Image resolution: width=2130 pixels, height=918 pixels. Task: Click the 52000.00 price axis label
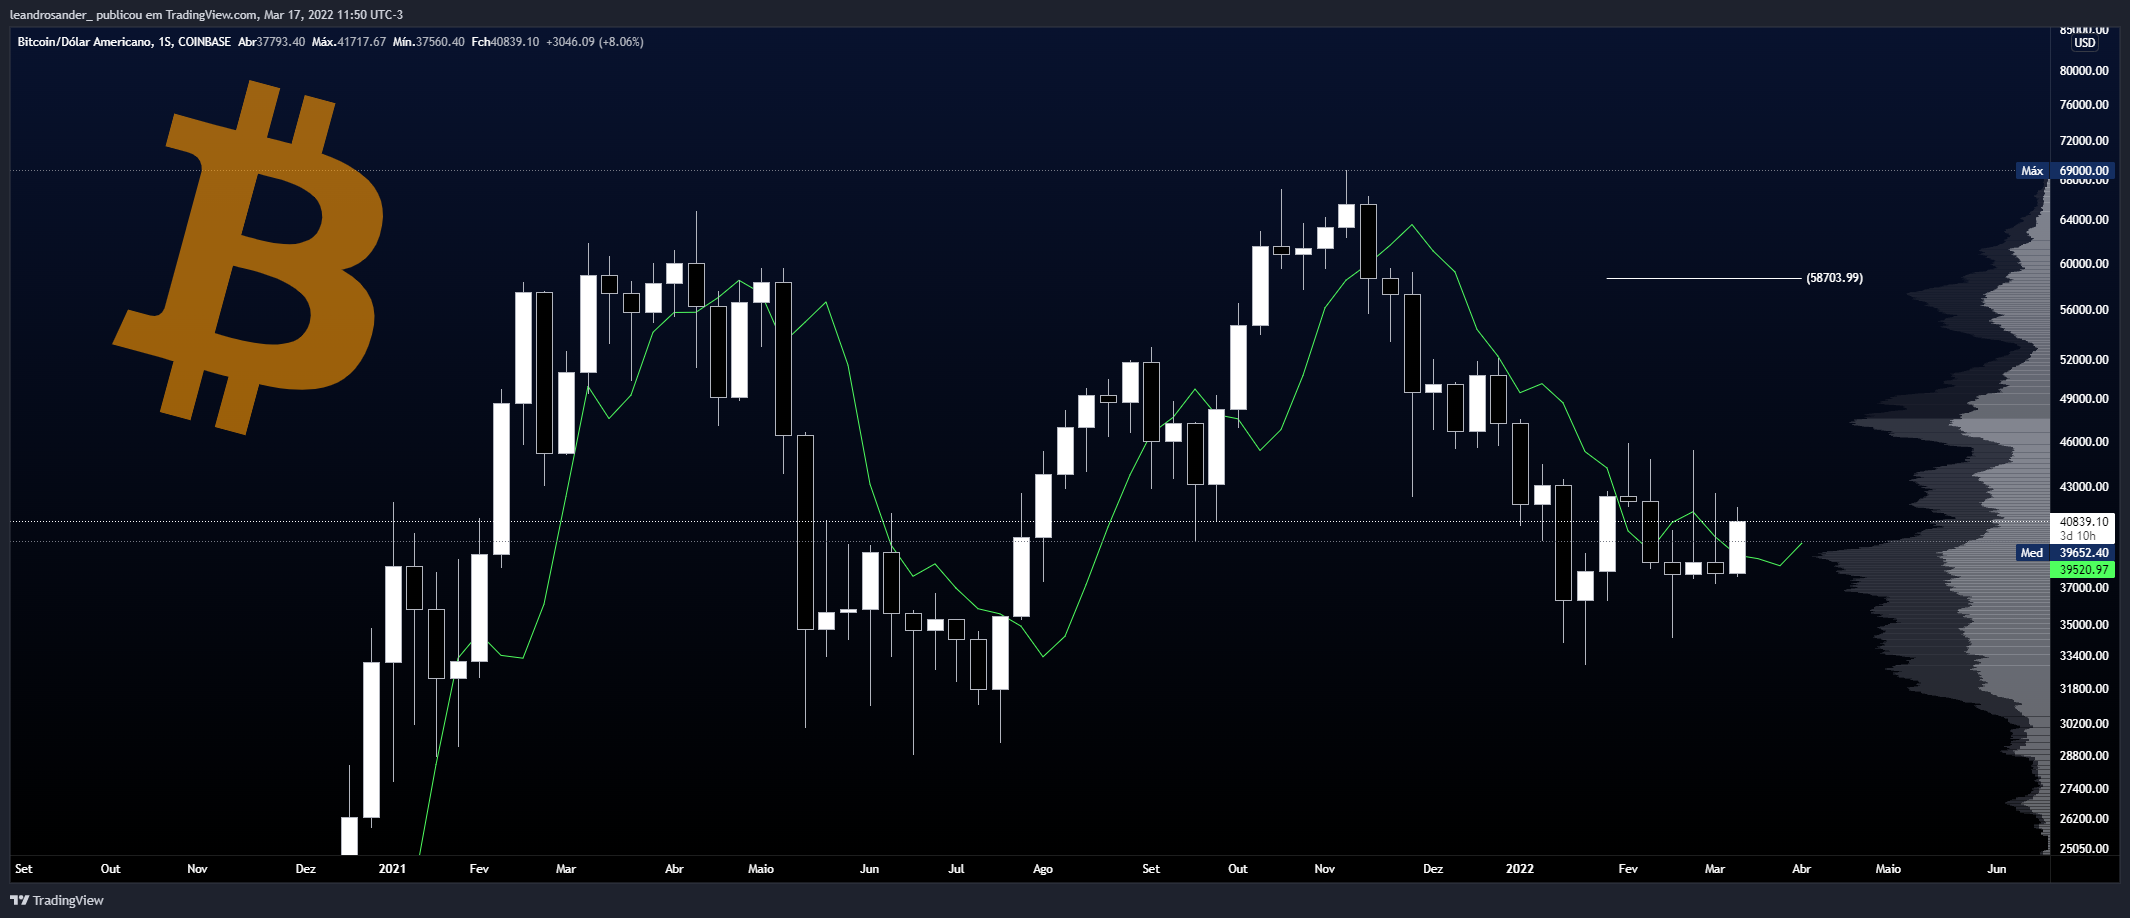pyautogui.click(x=2084, y=360)
